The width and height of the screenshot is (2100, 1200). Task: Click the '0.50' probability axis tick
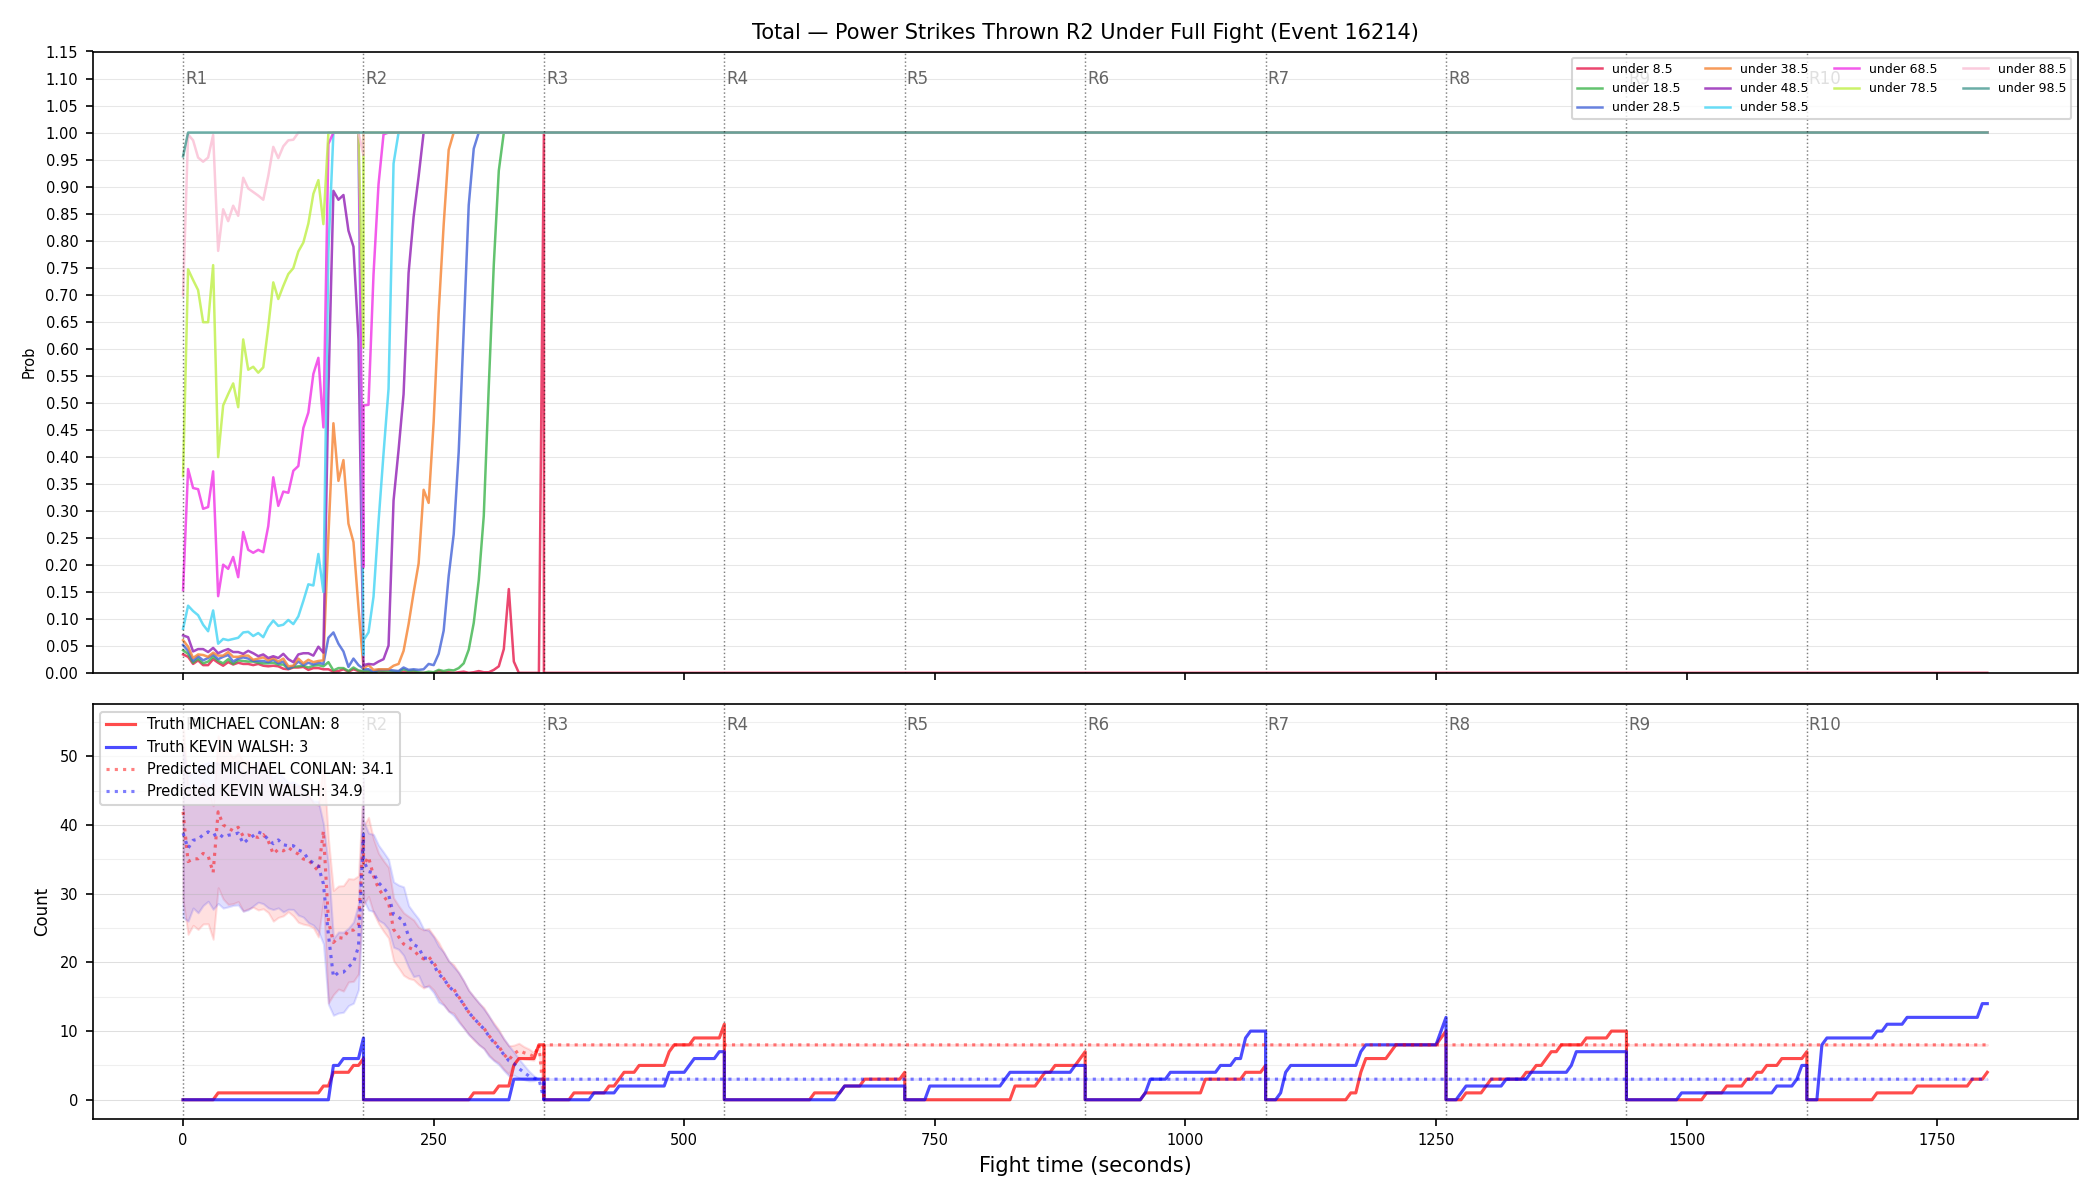[x=62, y=403]
